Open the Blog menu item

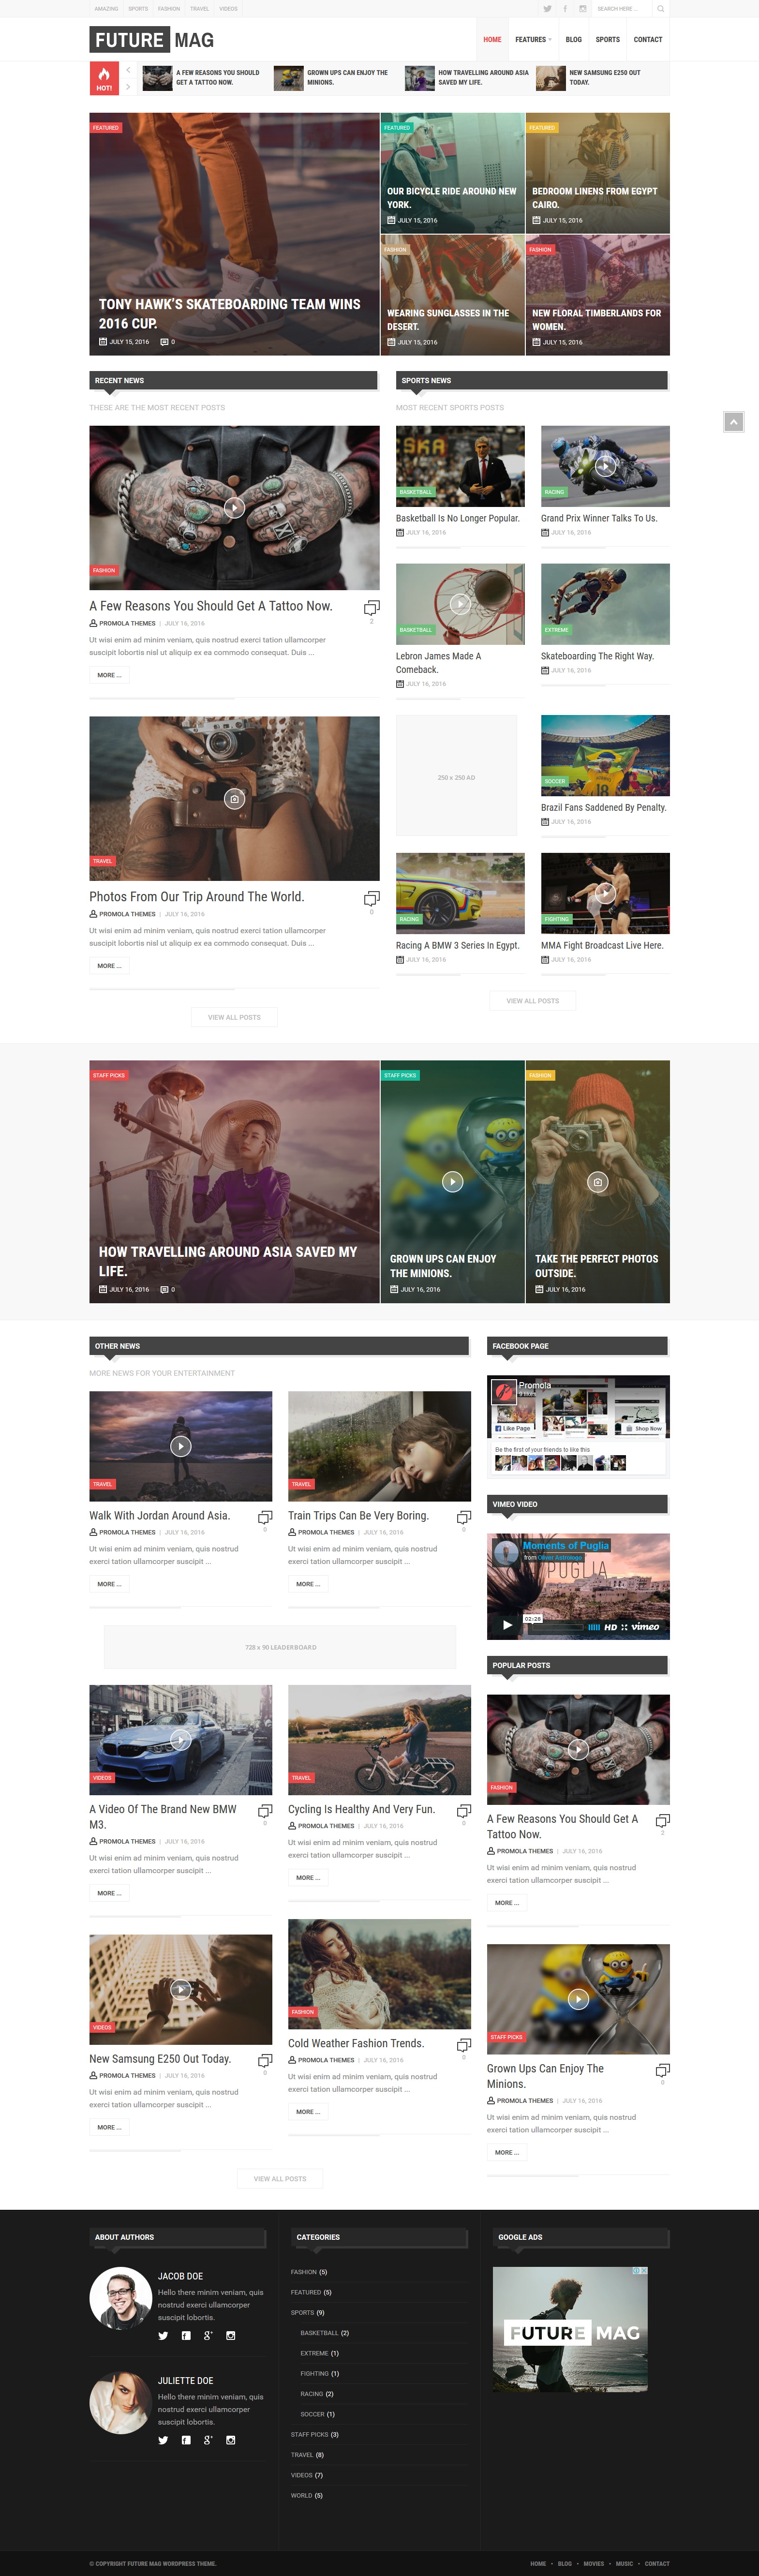[x=573, y=40]
